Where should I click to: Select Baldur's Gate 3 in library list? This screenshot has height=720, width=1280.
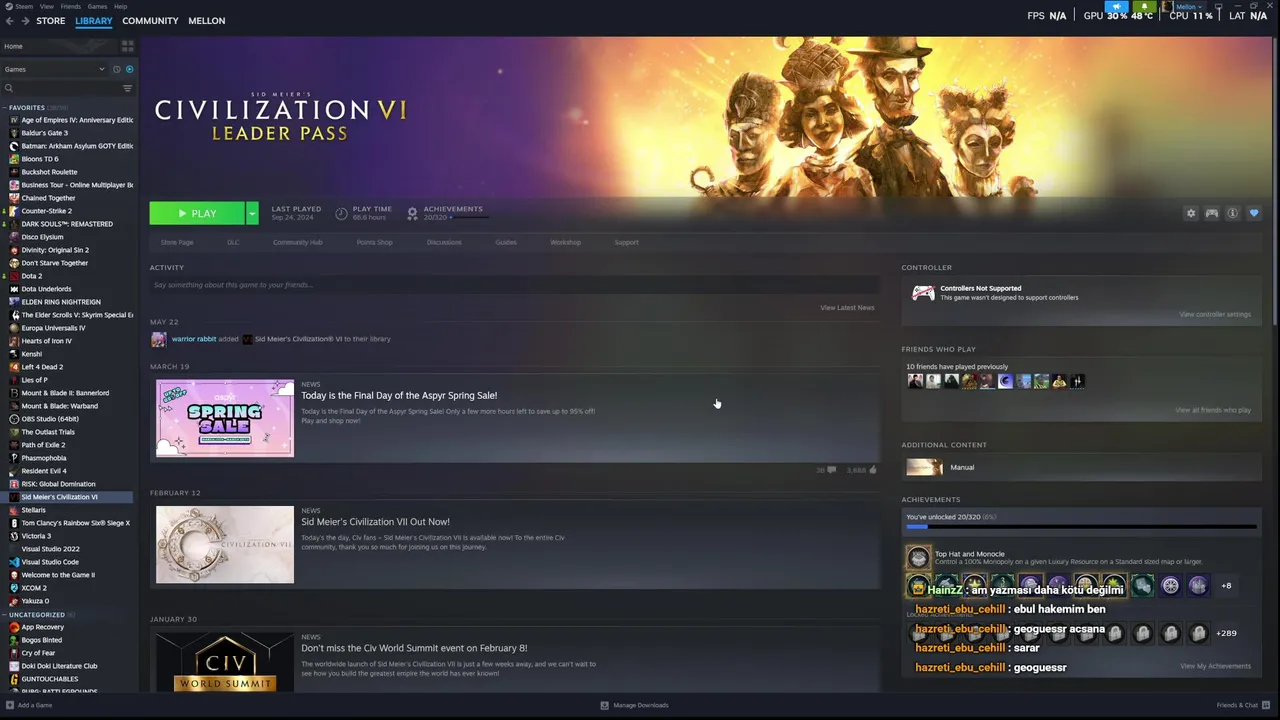point(45,133)
